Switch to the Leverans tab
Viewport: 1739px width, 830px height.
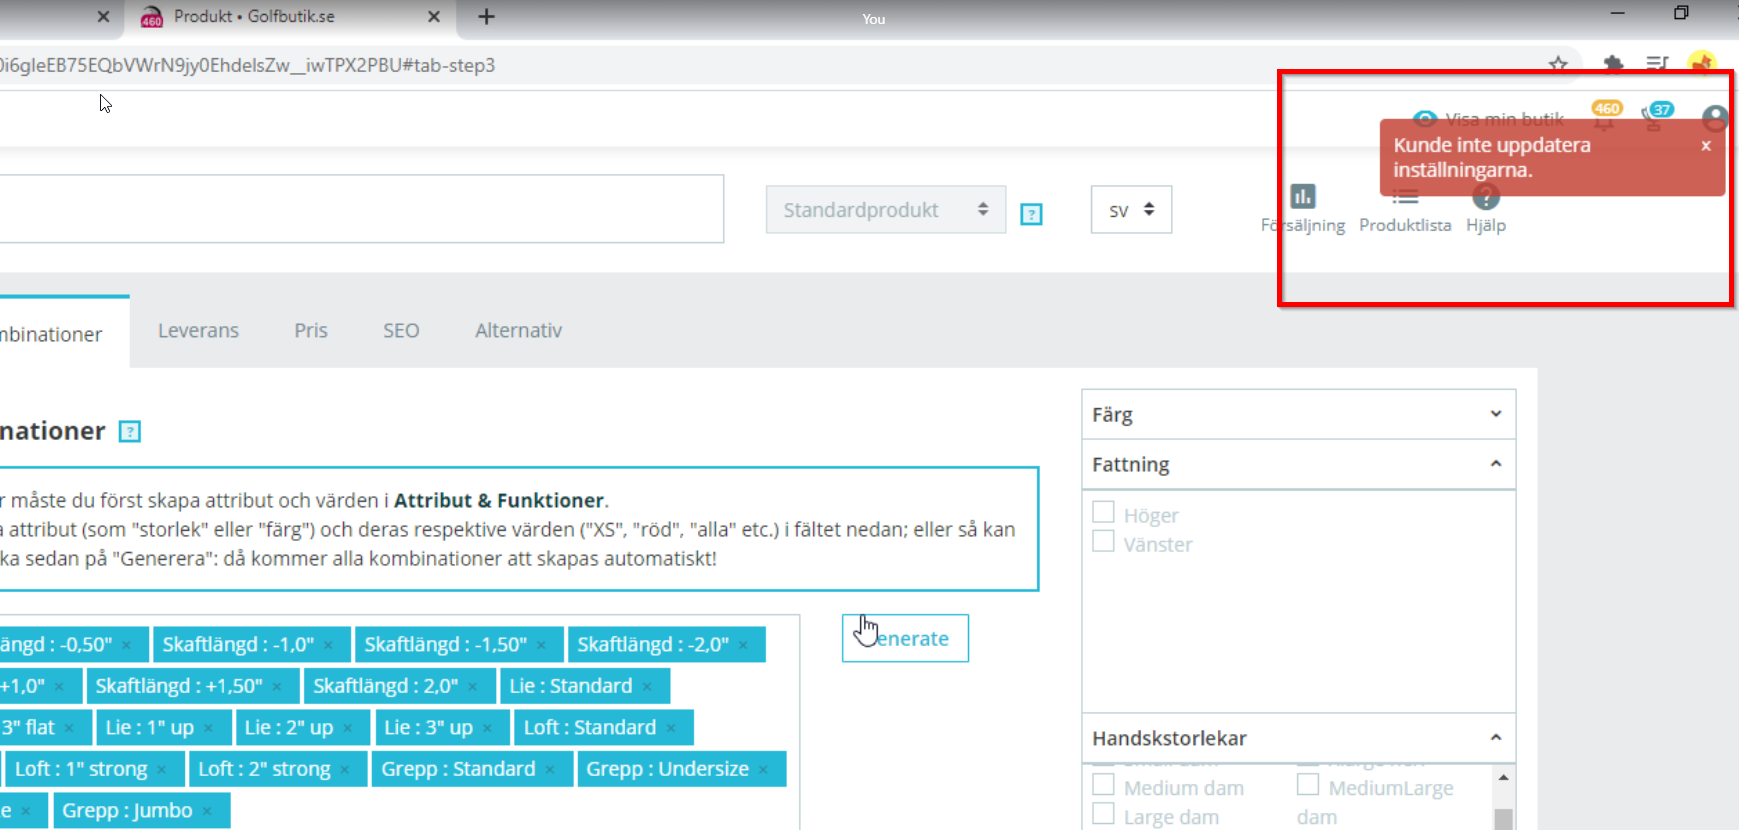pyautogui.click(x=198, y=331)
